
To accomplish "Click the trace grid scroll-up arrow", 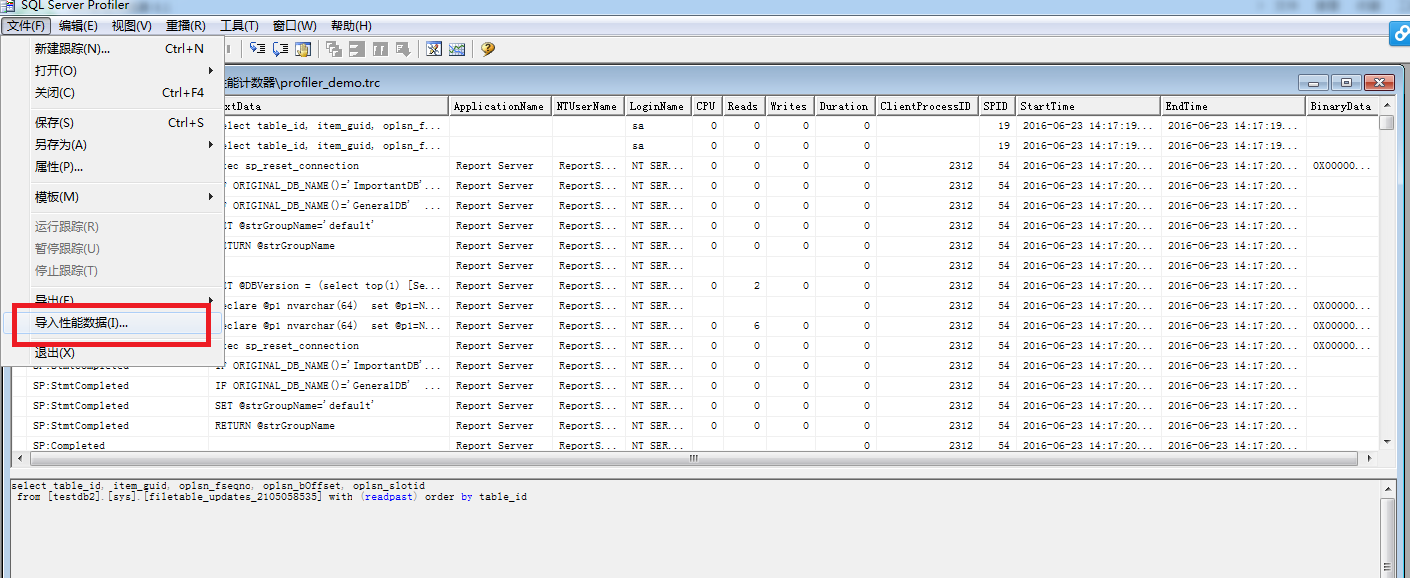I will click(1387, 105).
